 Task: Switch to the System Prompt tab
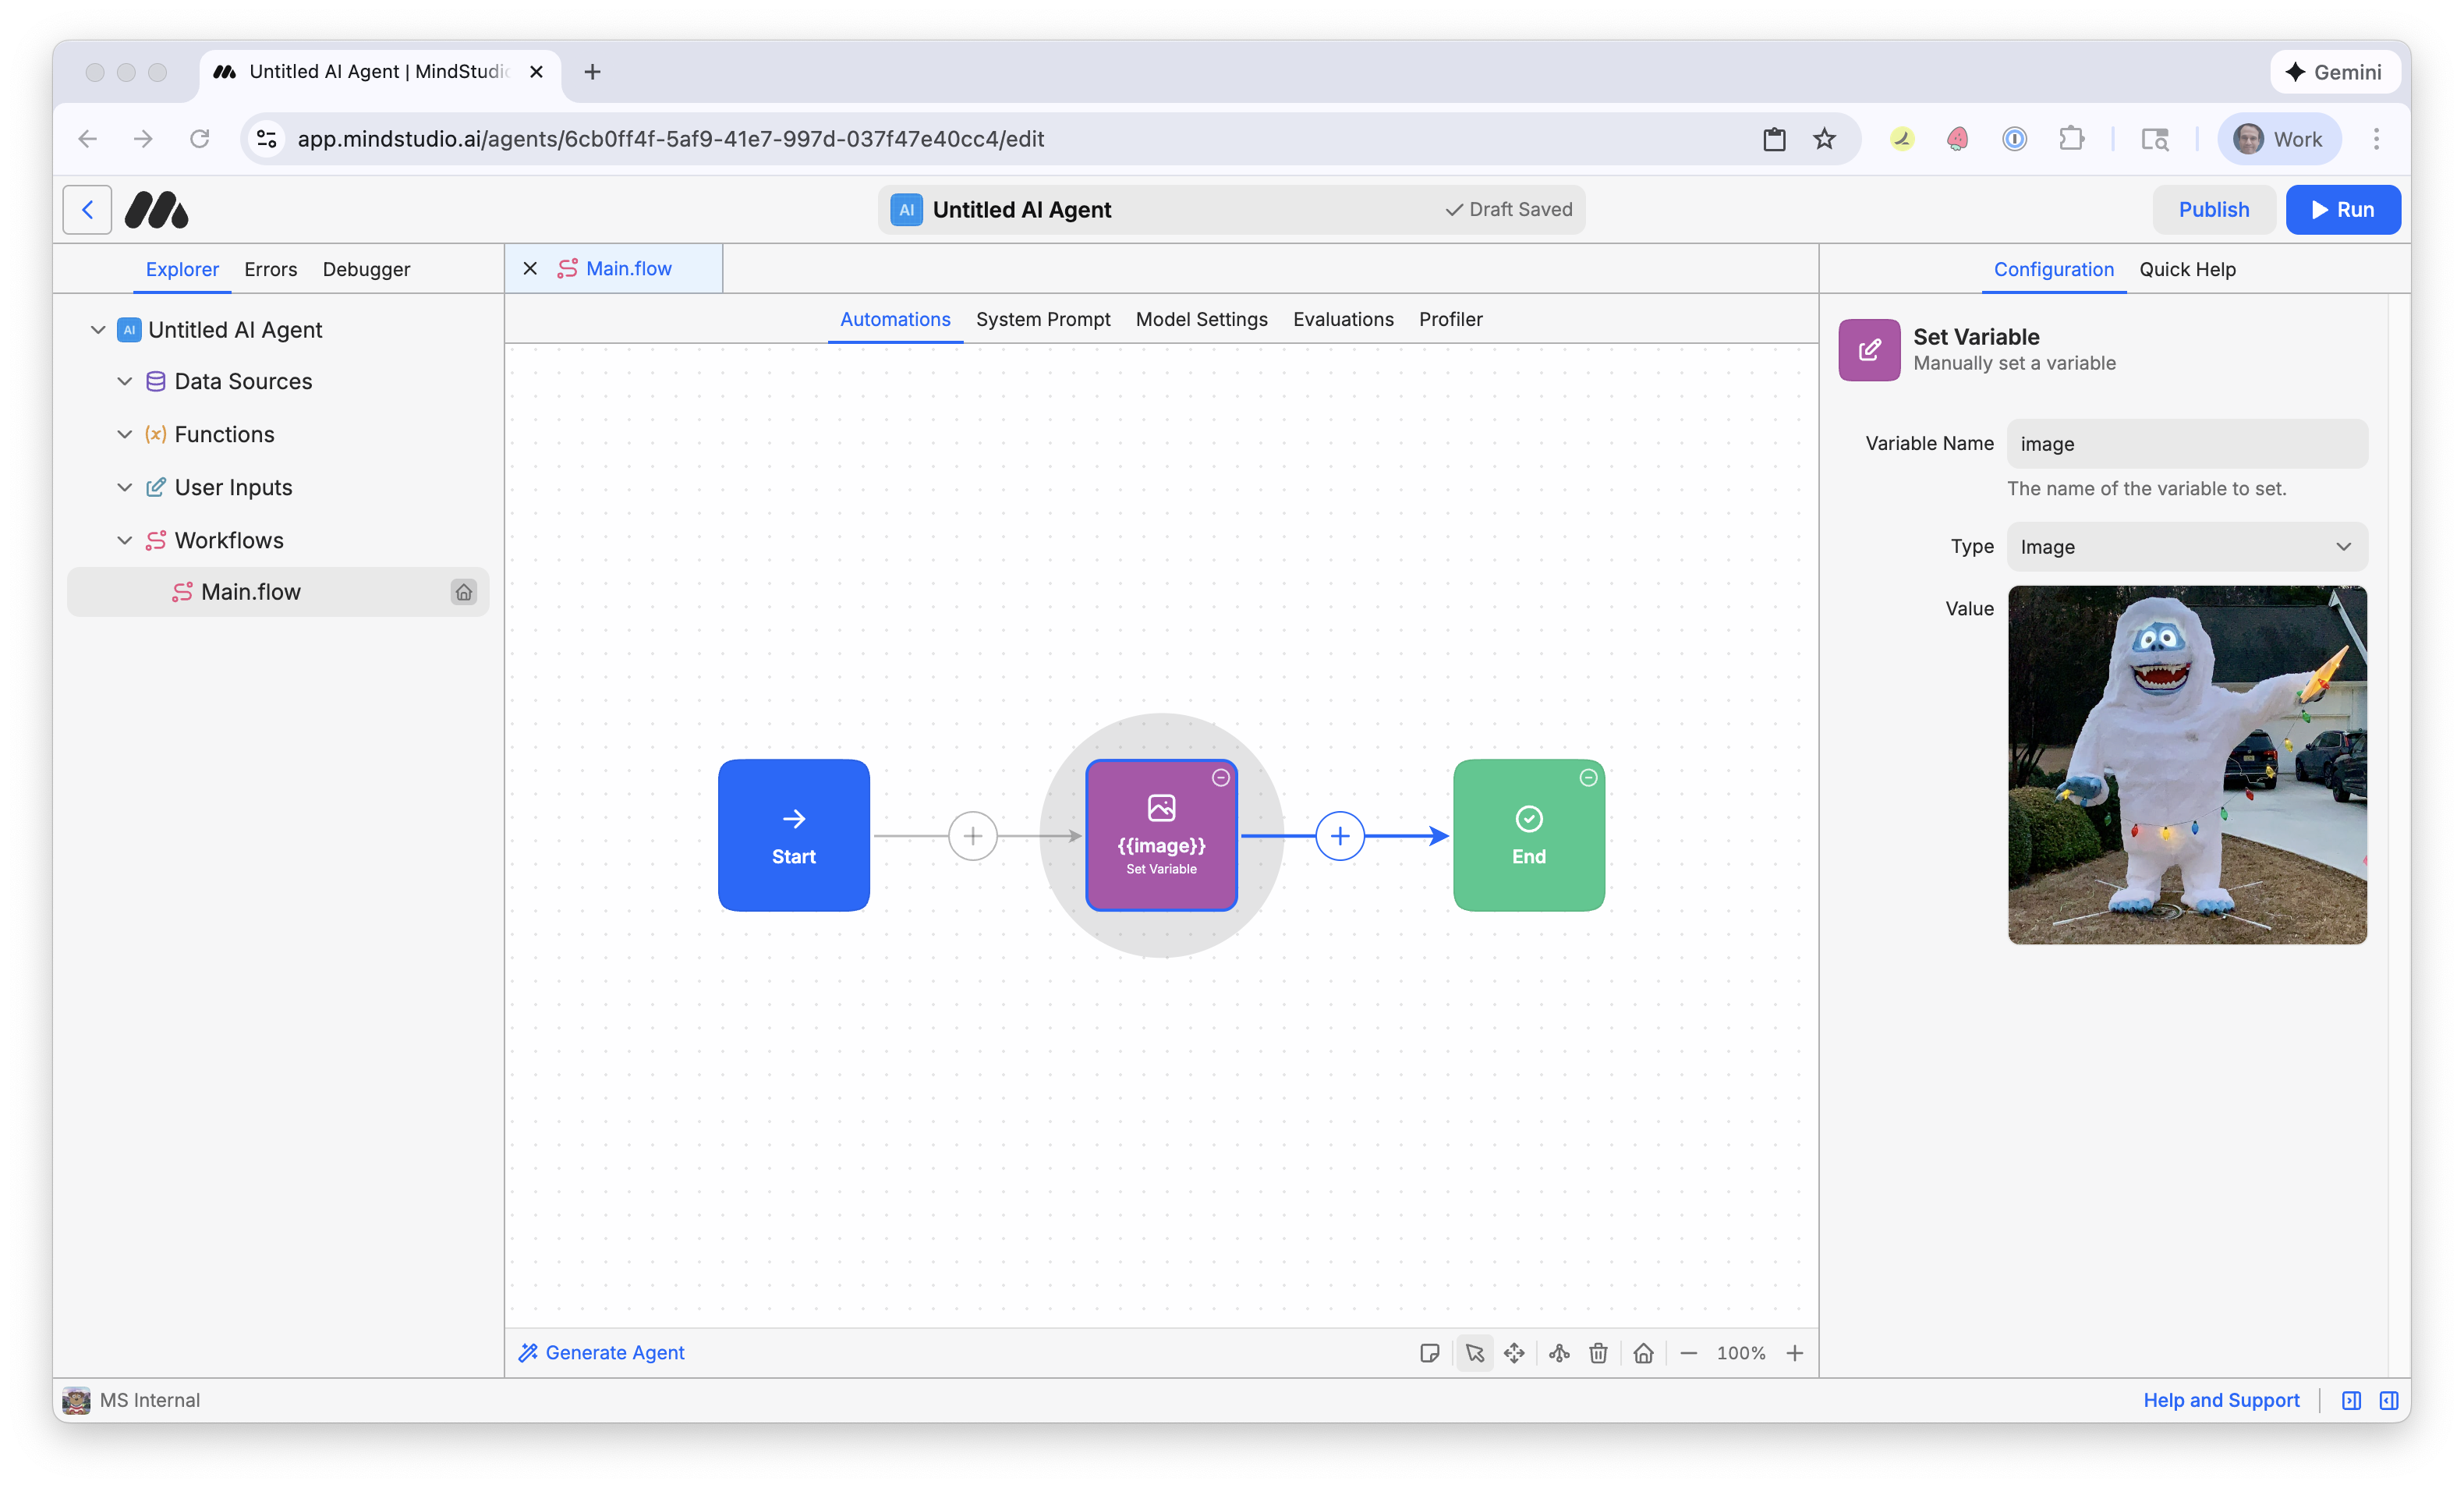point(1043,319)
